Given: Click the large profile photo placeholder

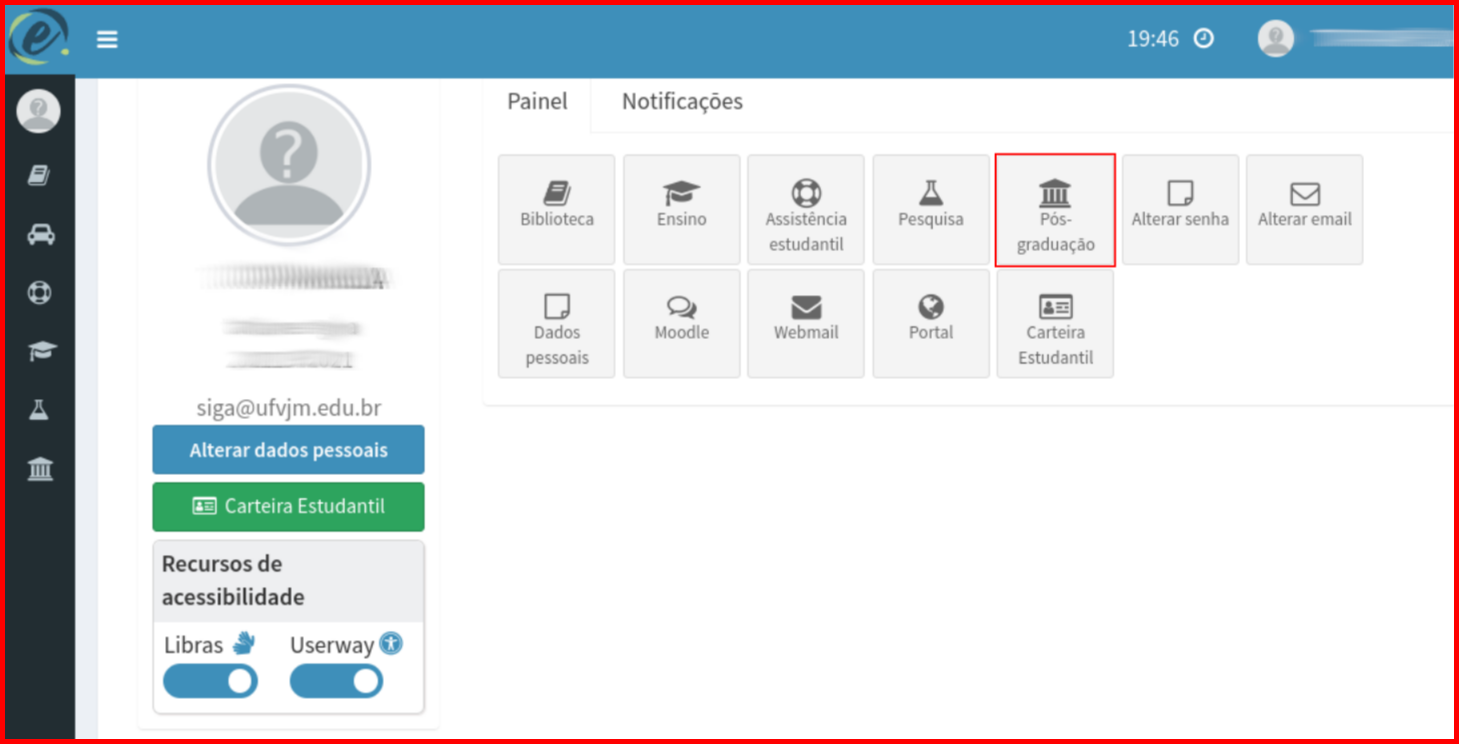Looking at the screenshot, I should [289, 166].
